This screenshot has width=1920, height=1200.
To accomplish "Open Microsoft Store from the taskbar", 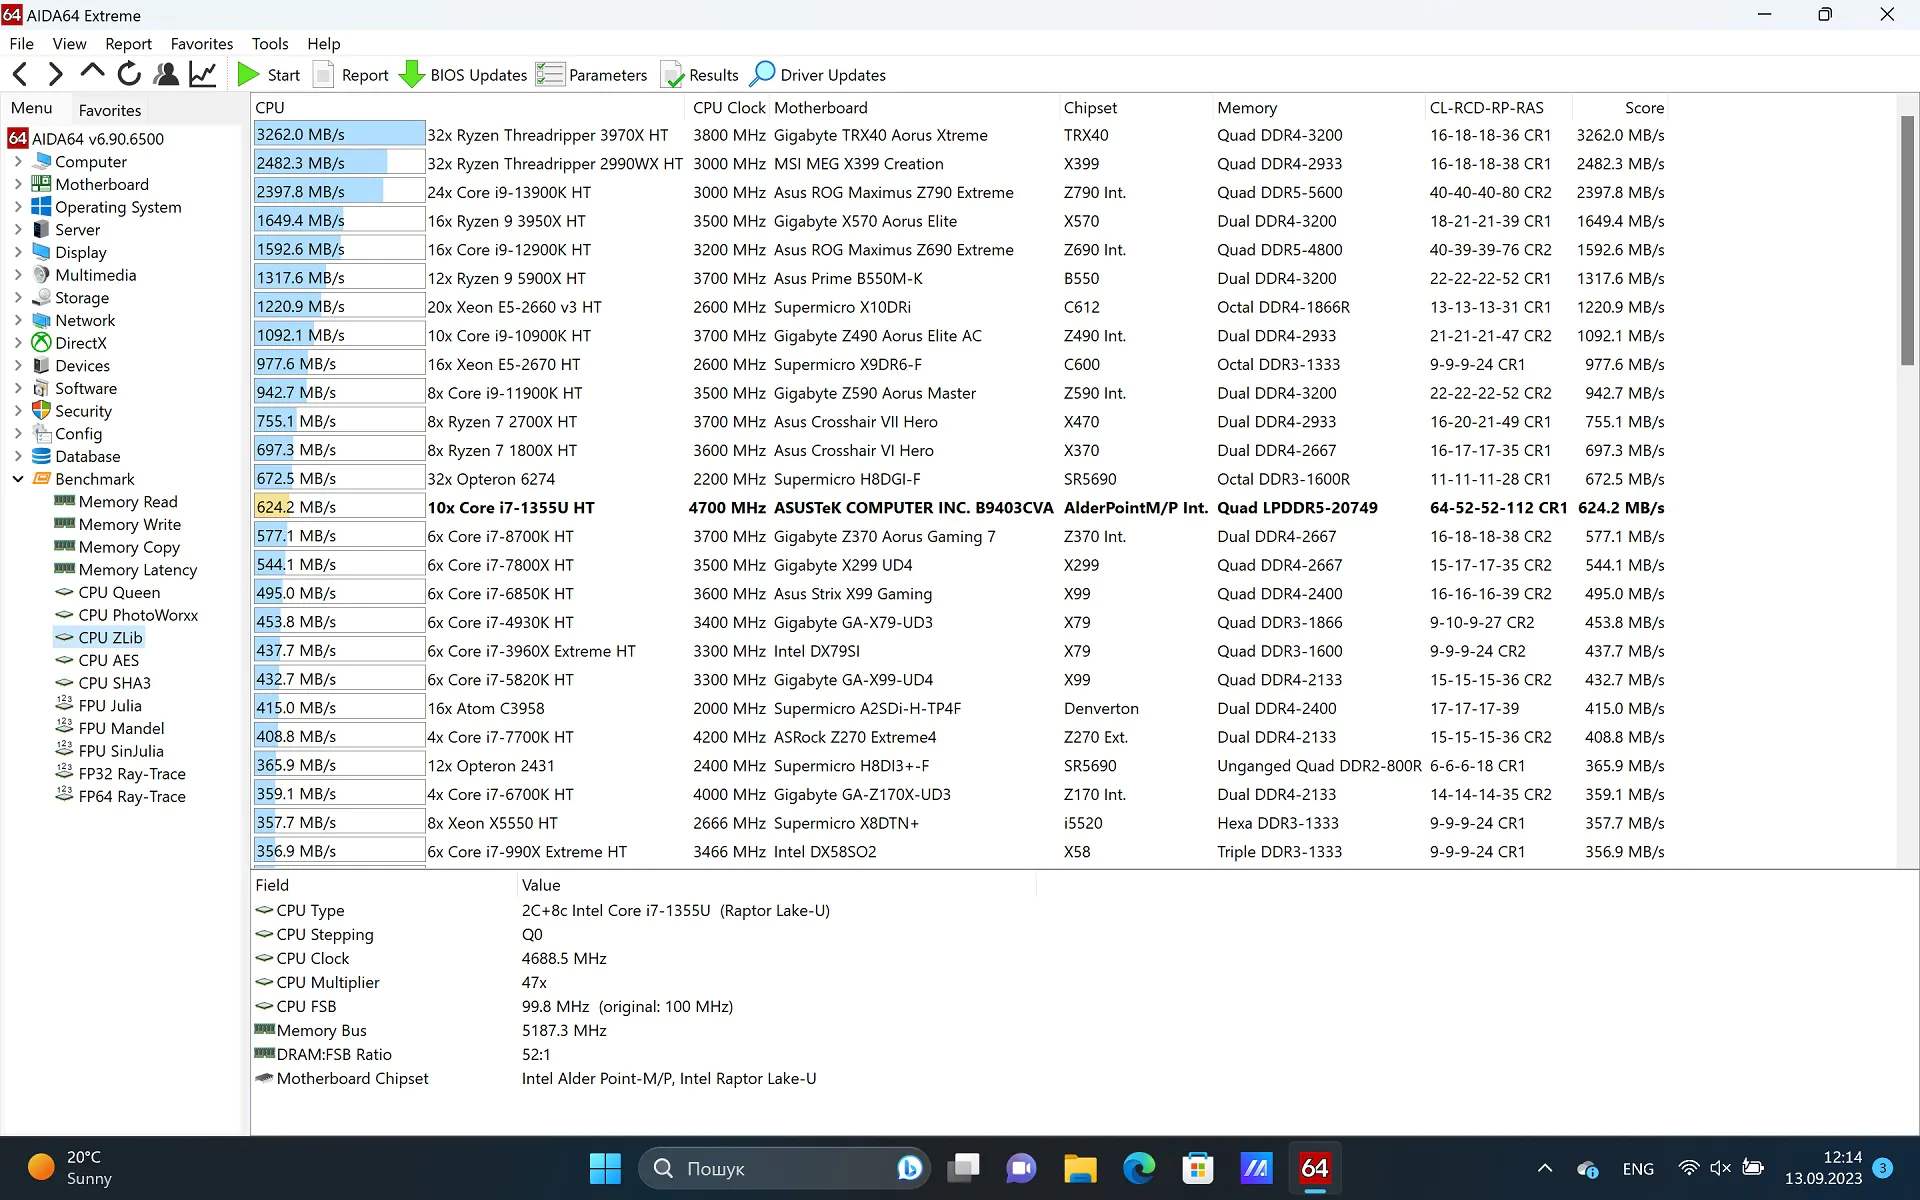I will pyautogui.click(x=1197, y=1168).
